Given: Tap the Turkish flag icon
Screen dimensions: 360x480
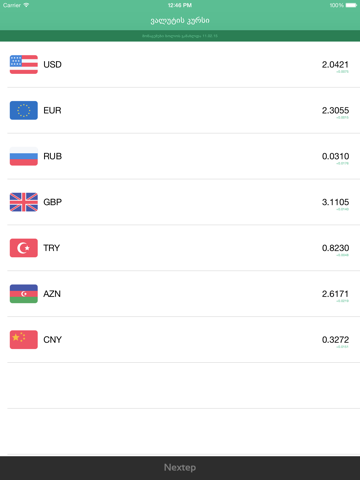Looking at the screenshot, I should click(x=24, y=248).
